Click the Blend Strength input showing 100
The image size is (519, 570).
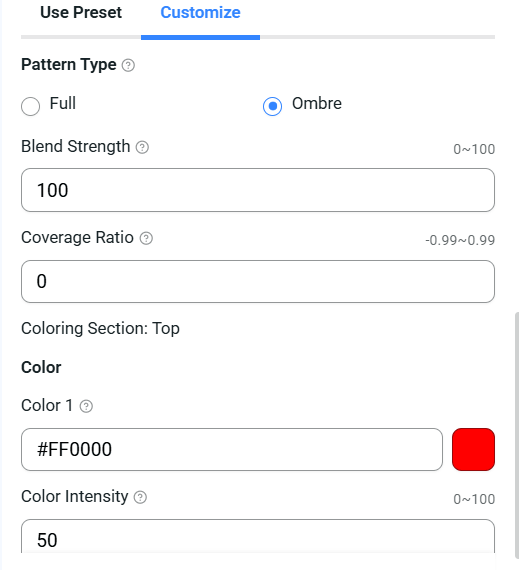[x=258, y=190]
